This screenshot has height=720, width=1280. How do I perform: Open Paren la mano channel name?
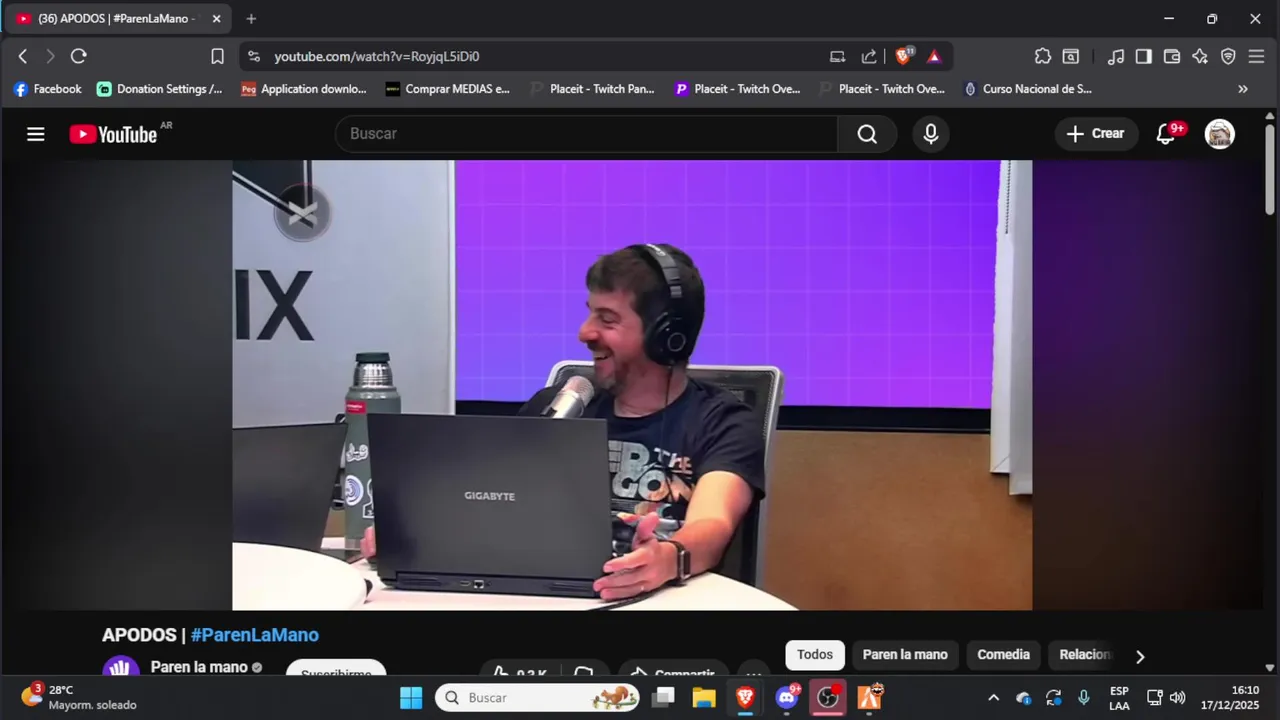click(199, 667)
